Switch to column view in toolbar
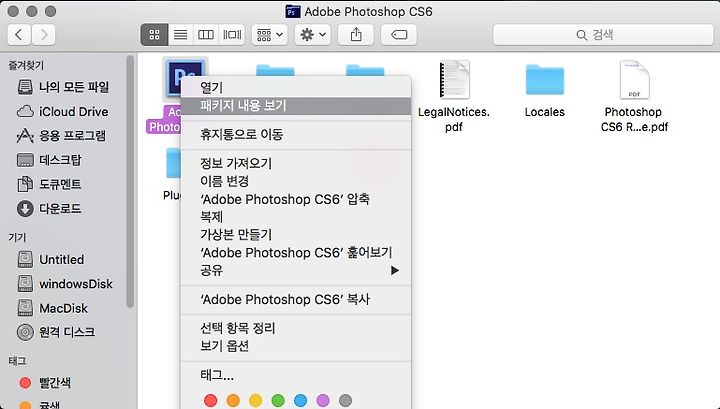The height and width of the screenshot is (409, 720). tap(205, 35)
